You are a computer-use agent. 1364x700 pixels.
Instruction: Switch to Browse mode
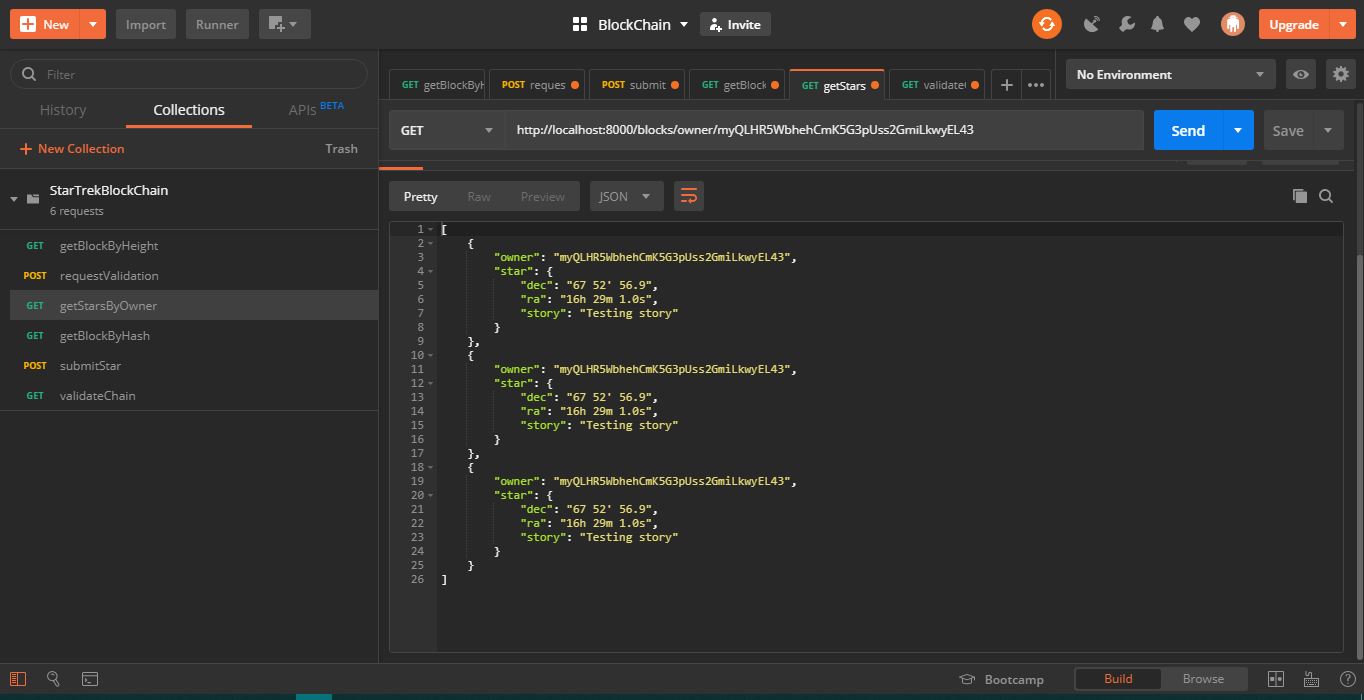1203,678
